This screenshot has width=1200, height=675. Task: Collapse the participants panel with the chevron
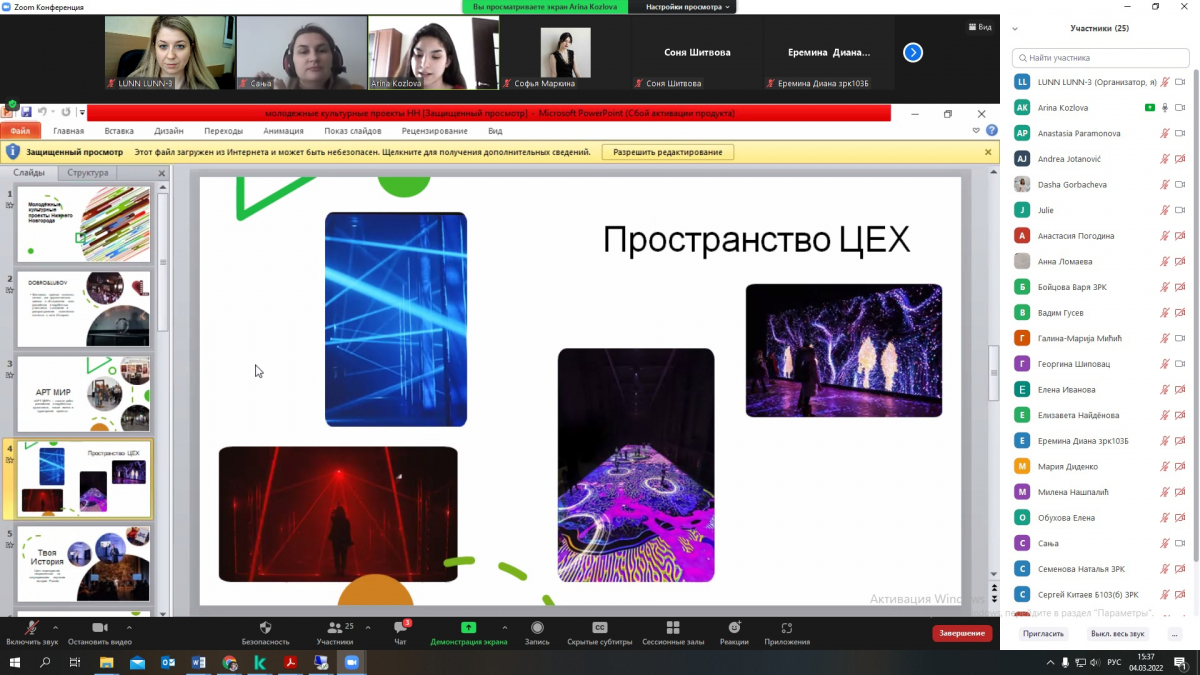(1017, 28)
